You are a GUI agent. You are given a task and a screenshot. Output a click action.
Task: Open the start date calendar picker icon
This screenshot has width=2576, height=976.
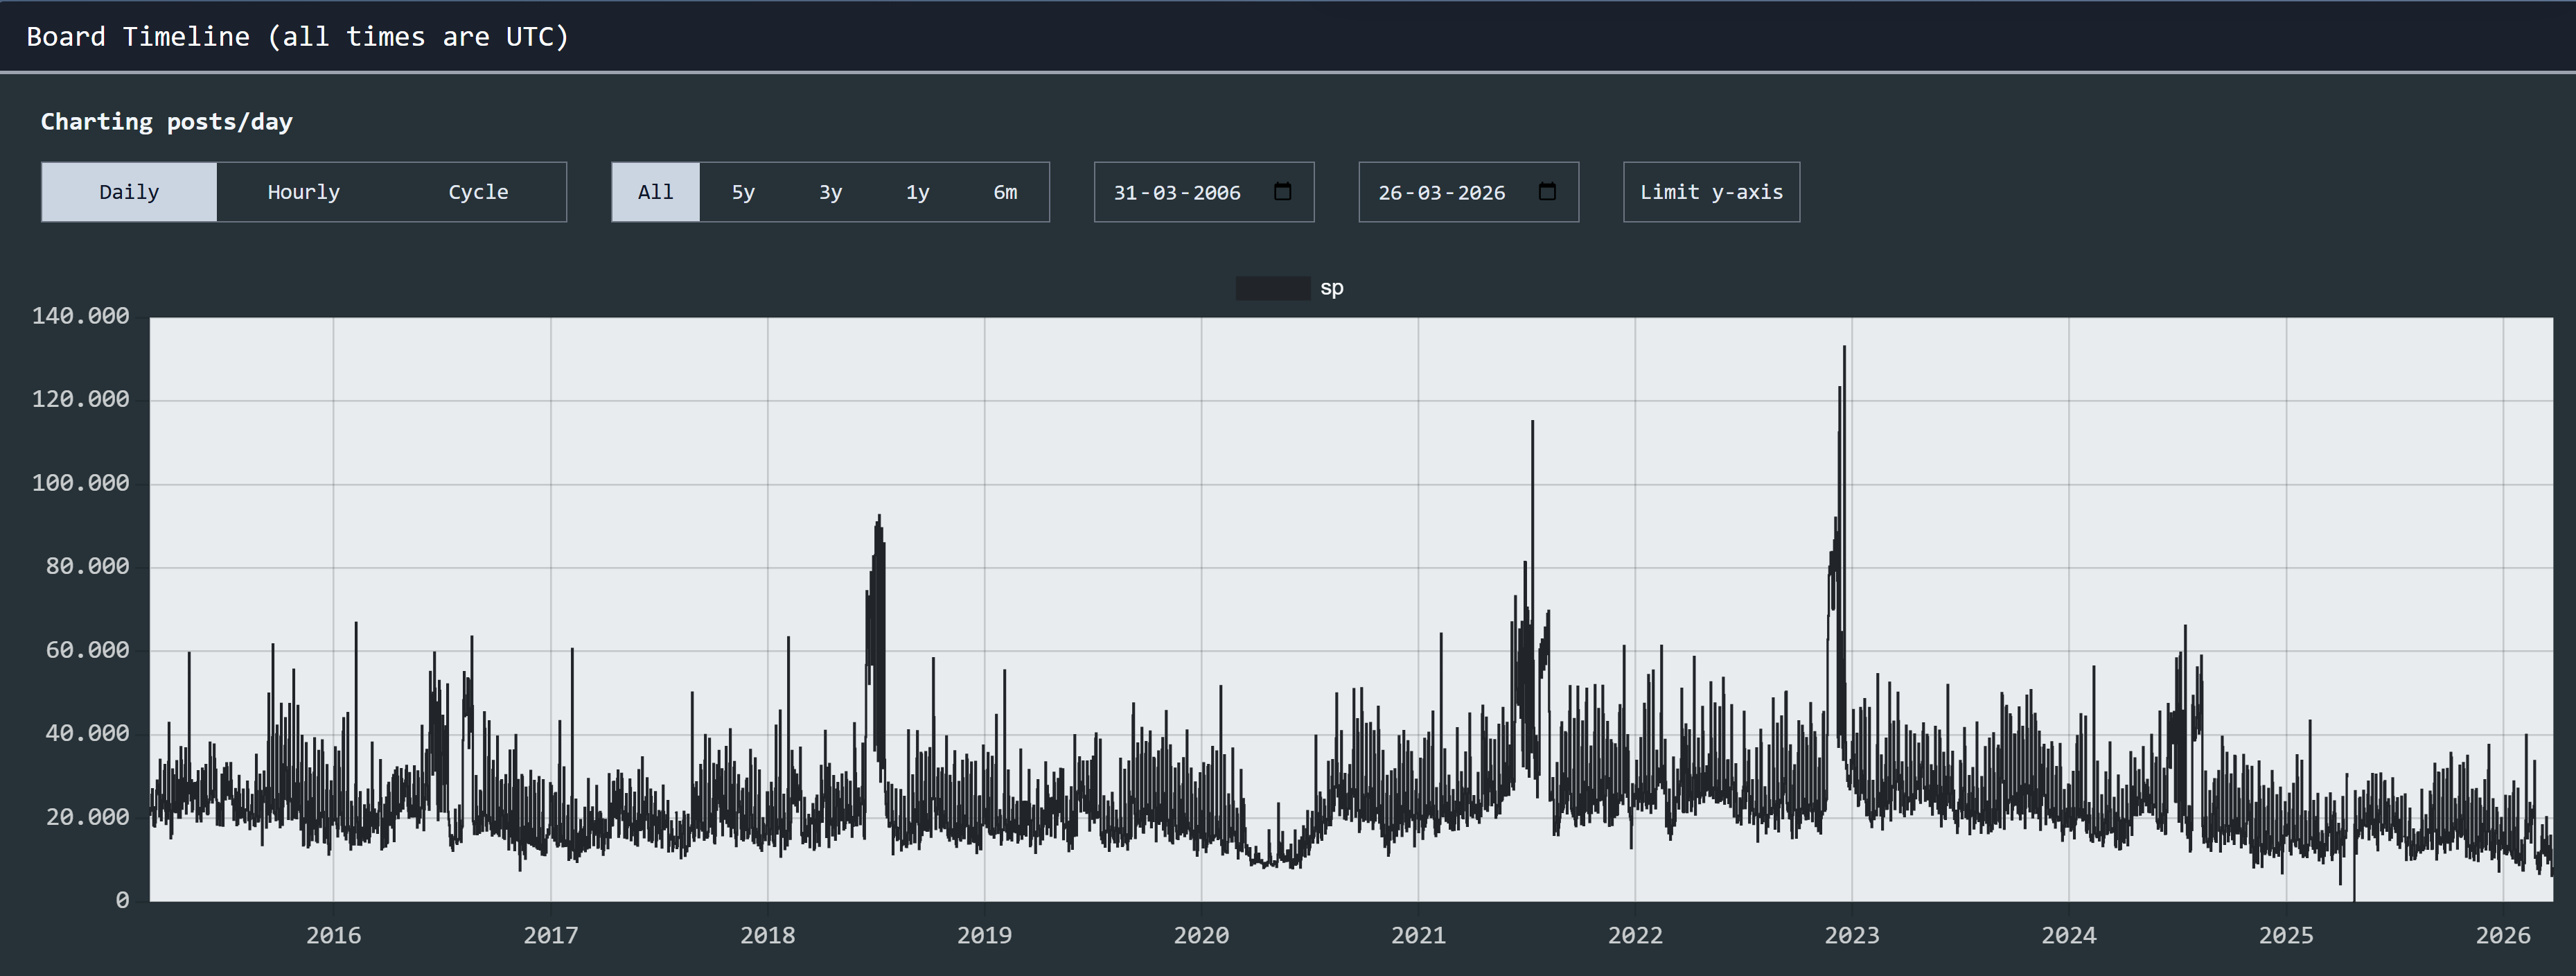1283,191
